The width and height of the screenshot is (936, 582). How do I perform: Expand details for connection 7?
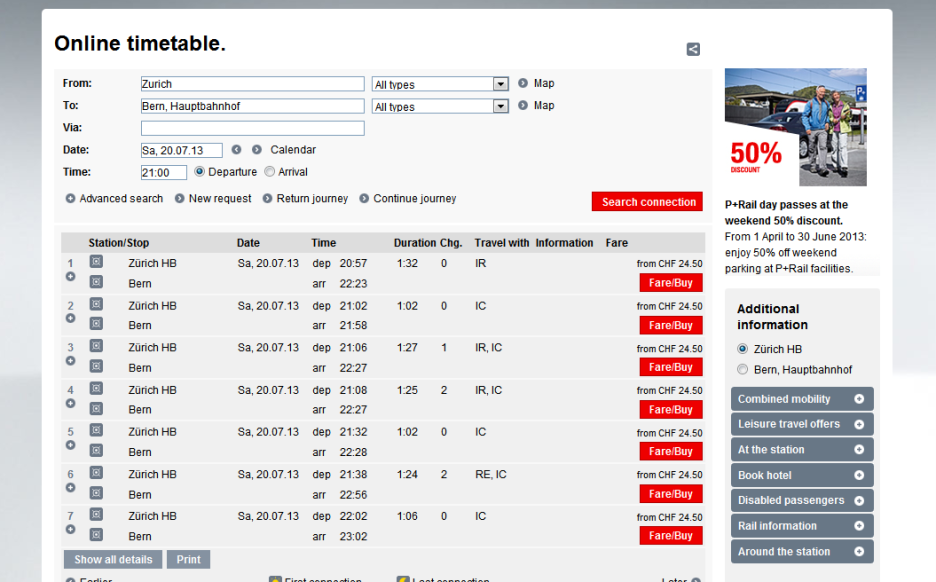pos(70,529)
